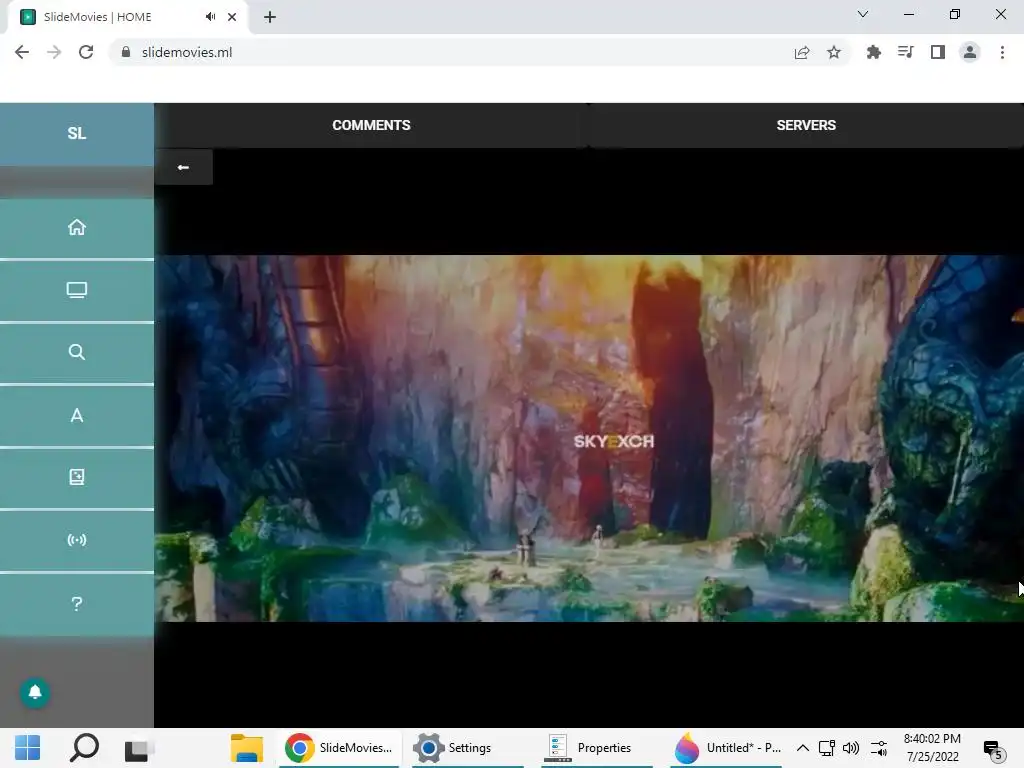View site info via lock icon
The height and width of the screenshot is (768, 1024).
tap(126, 52)
